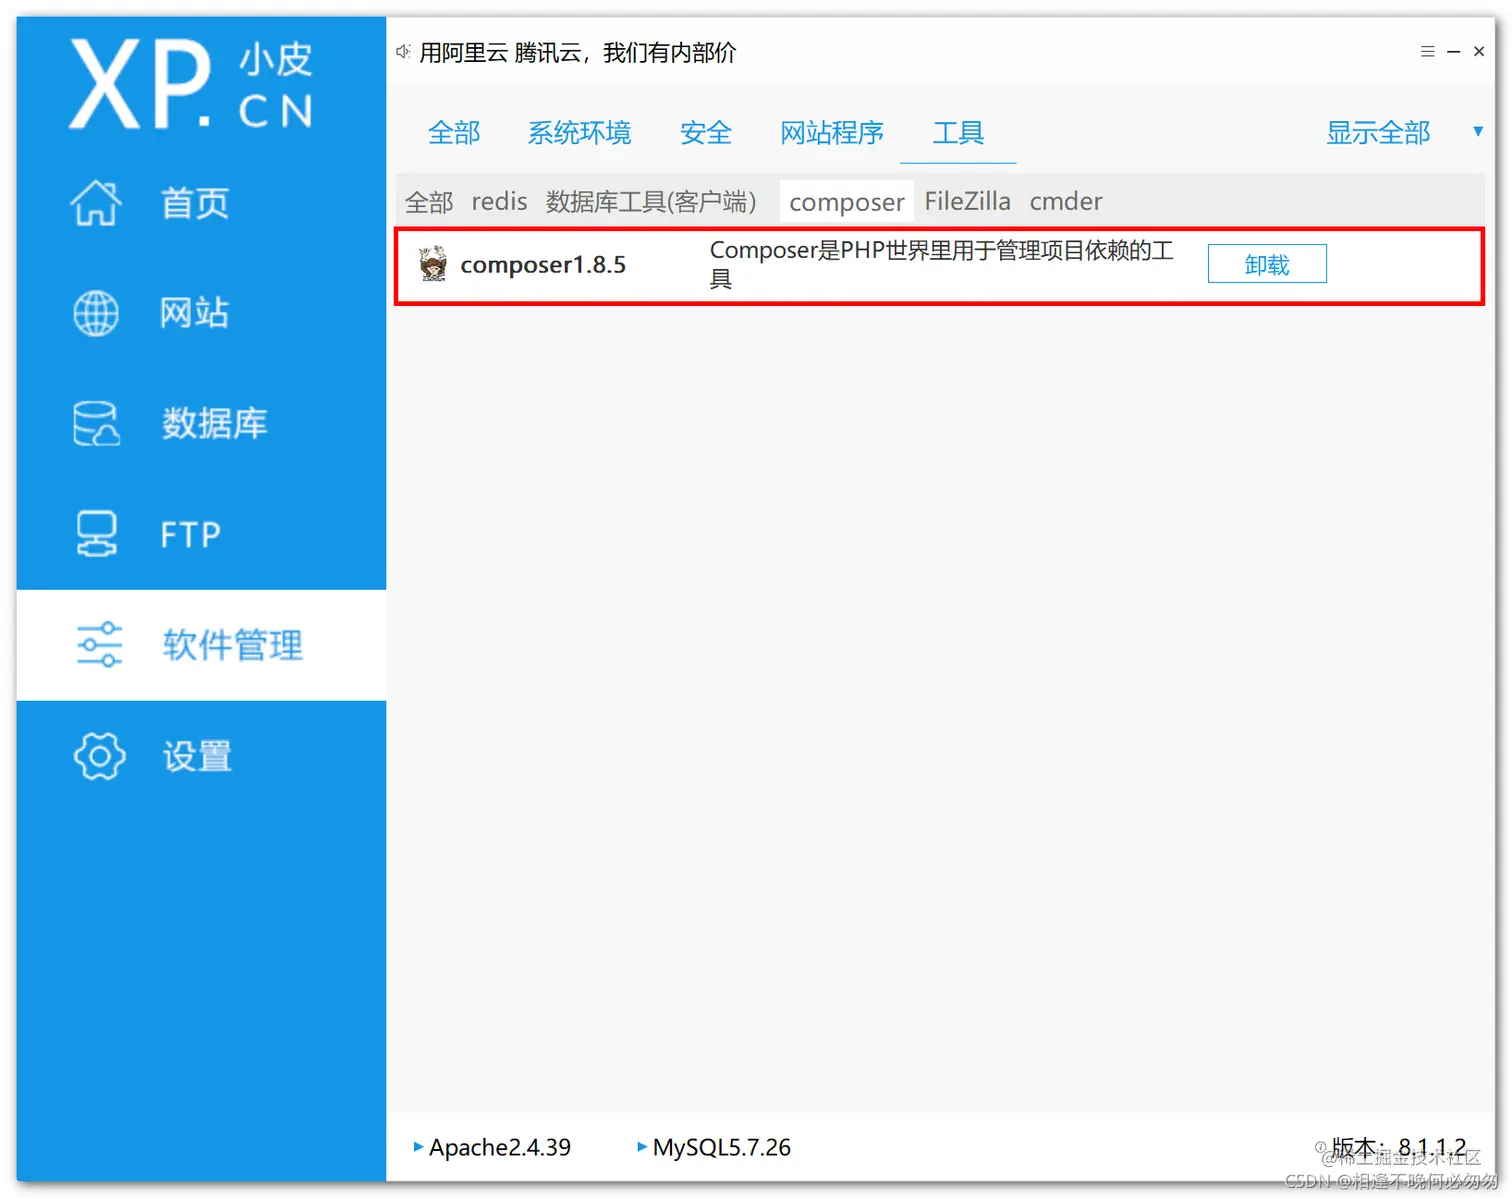The height and width of the screenshot is (1198, 1512).
Task: Click the megaphone icon beside the announcement
Action: [x=402, y=51]
